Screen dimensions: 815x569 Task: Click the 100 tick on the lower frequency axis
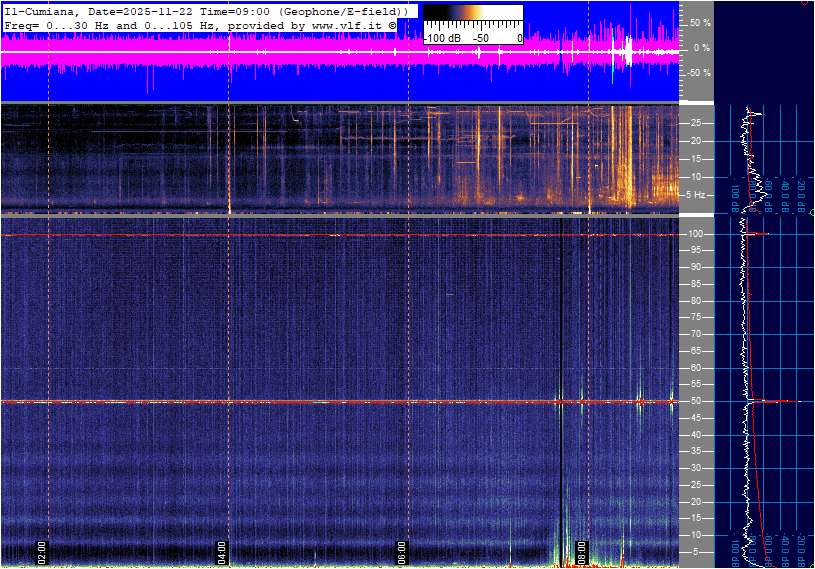click(x=696, y=234)
